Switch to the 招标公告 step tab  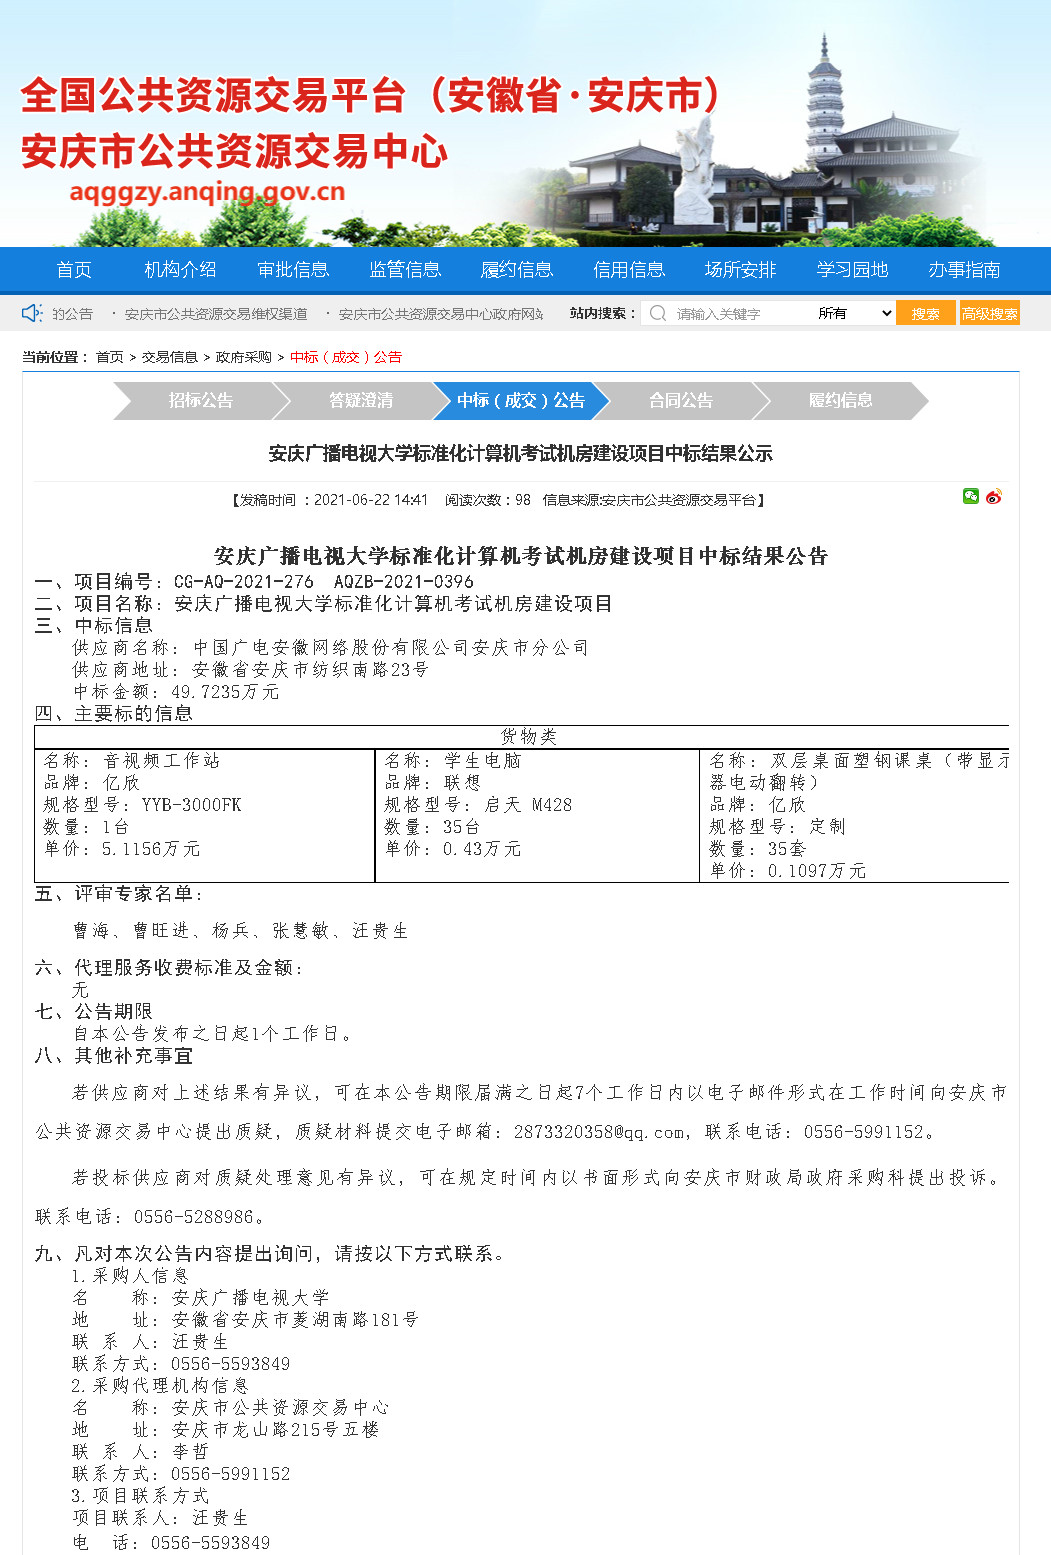pyautogui.click(x=200, y=400)
